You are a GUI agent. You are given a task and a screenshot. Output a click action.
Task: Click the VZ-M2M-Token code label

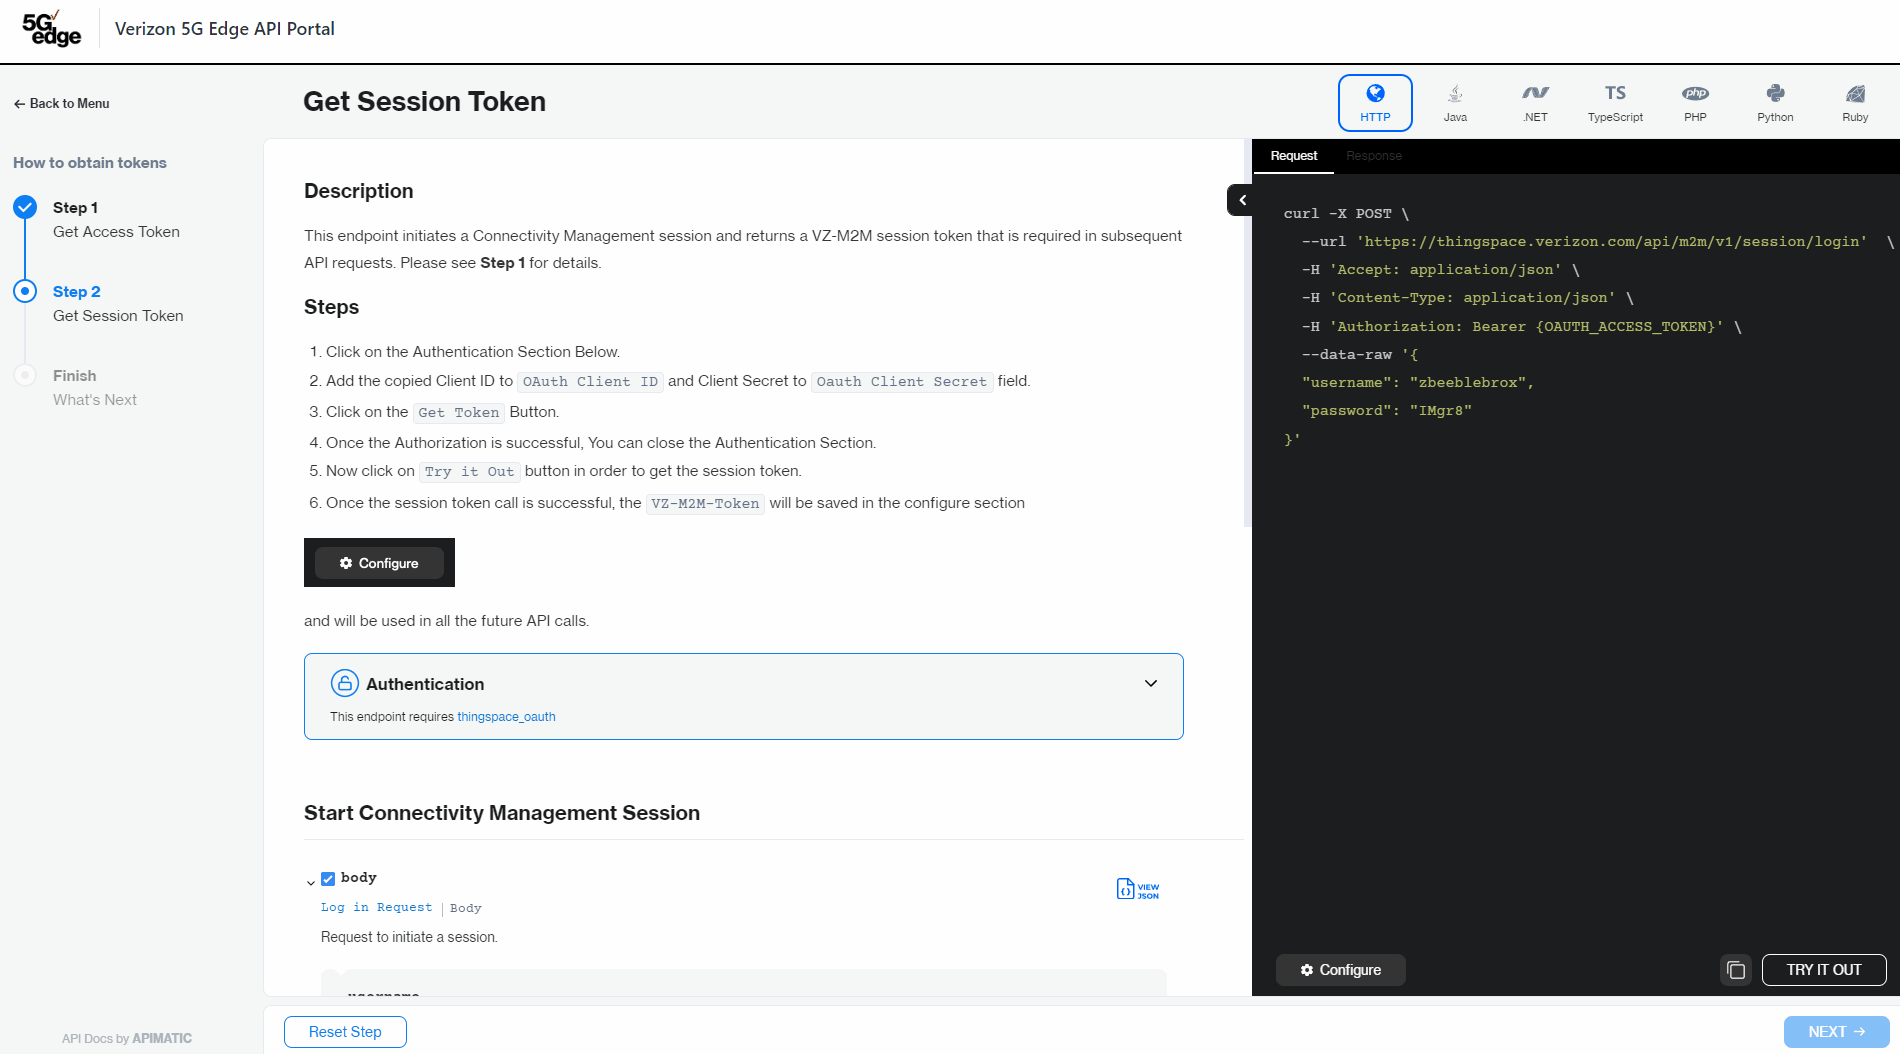705,503
